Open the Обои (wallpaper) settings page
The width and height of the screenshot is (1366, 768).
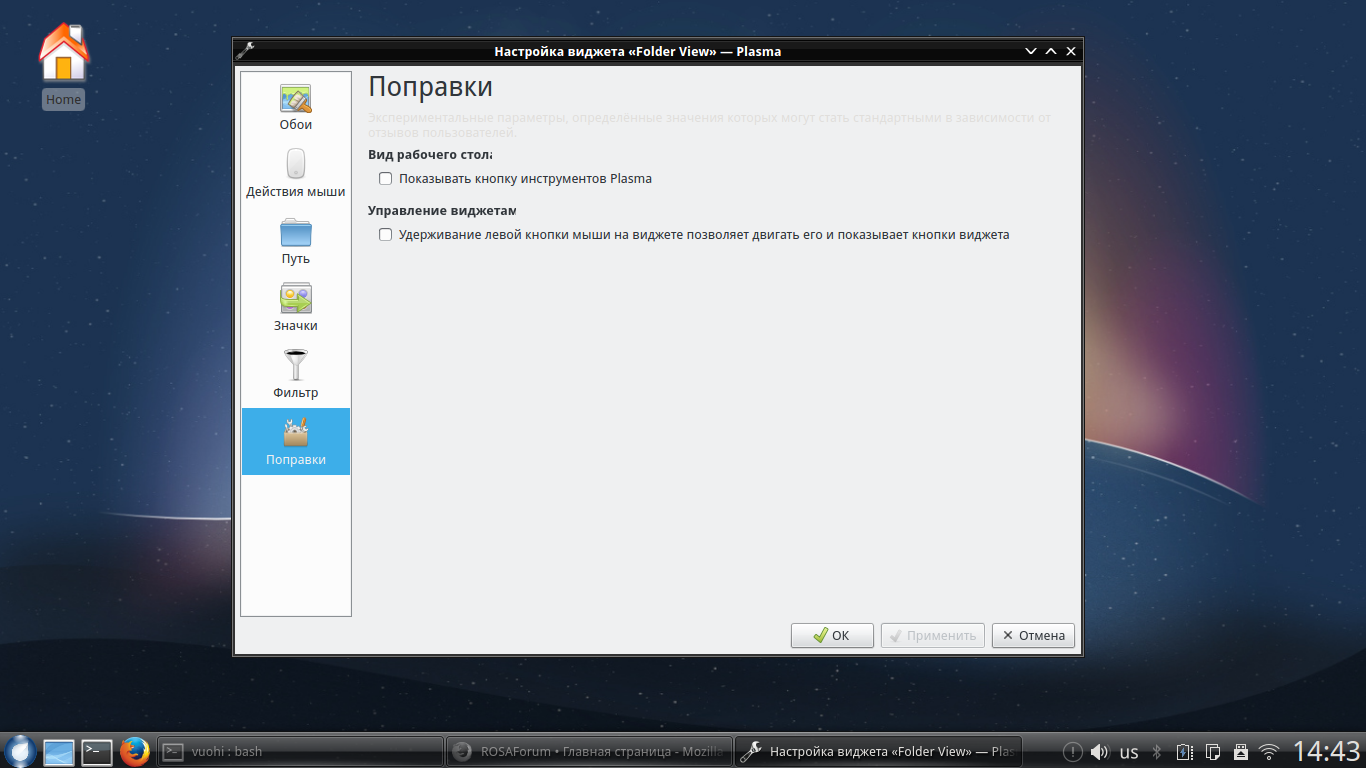(x=296, y=108)
